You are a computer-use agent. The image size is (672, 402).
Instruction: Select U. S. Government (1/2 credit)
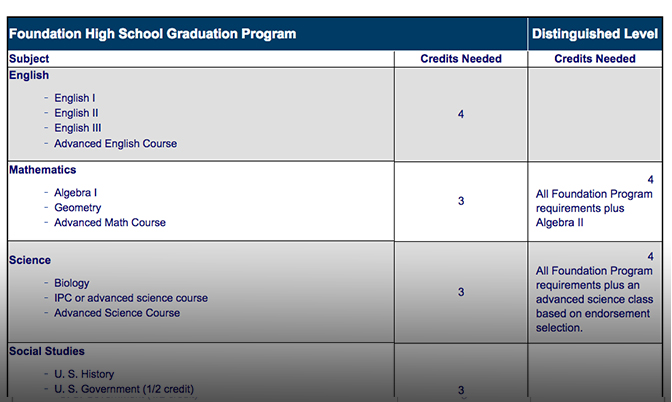pos(124,389)
